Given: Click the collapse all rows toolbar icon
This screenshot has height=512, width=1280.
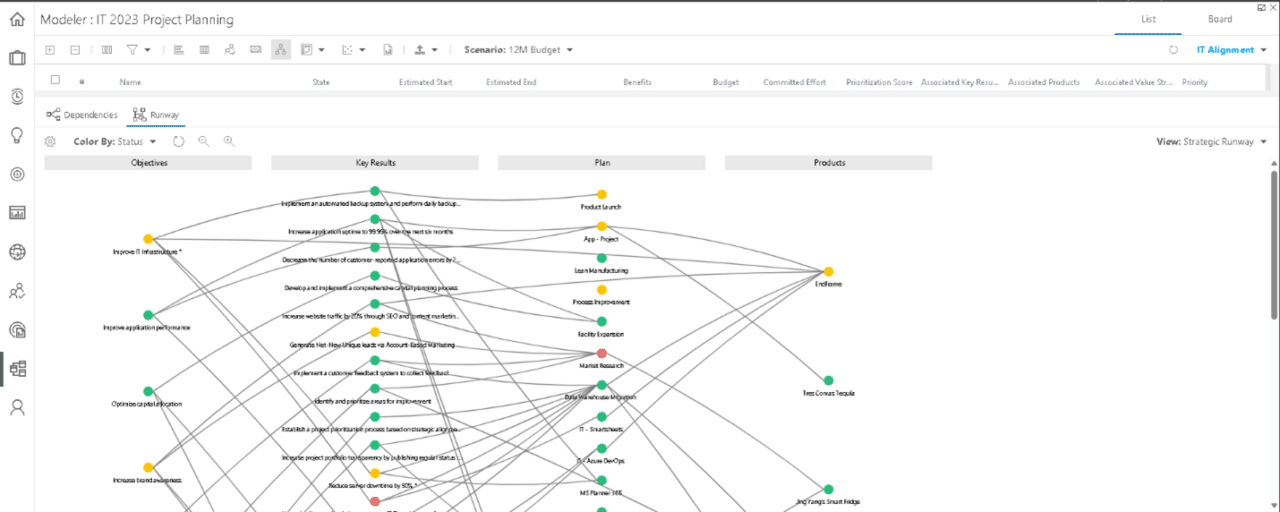Looking at the screenshot, I should [75, 50].
